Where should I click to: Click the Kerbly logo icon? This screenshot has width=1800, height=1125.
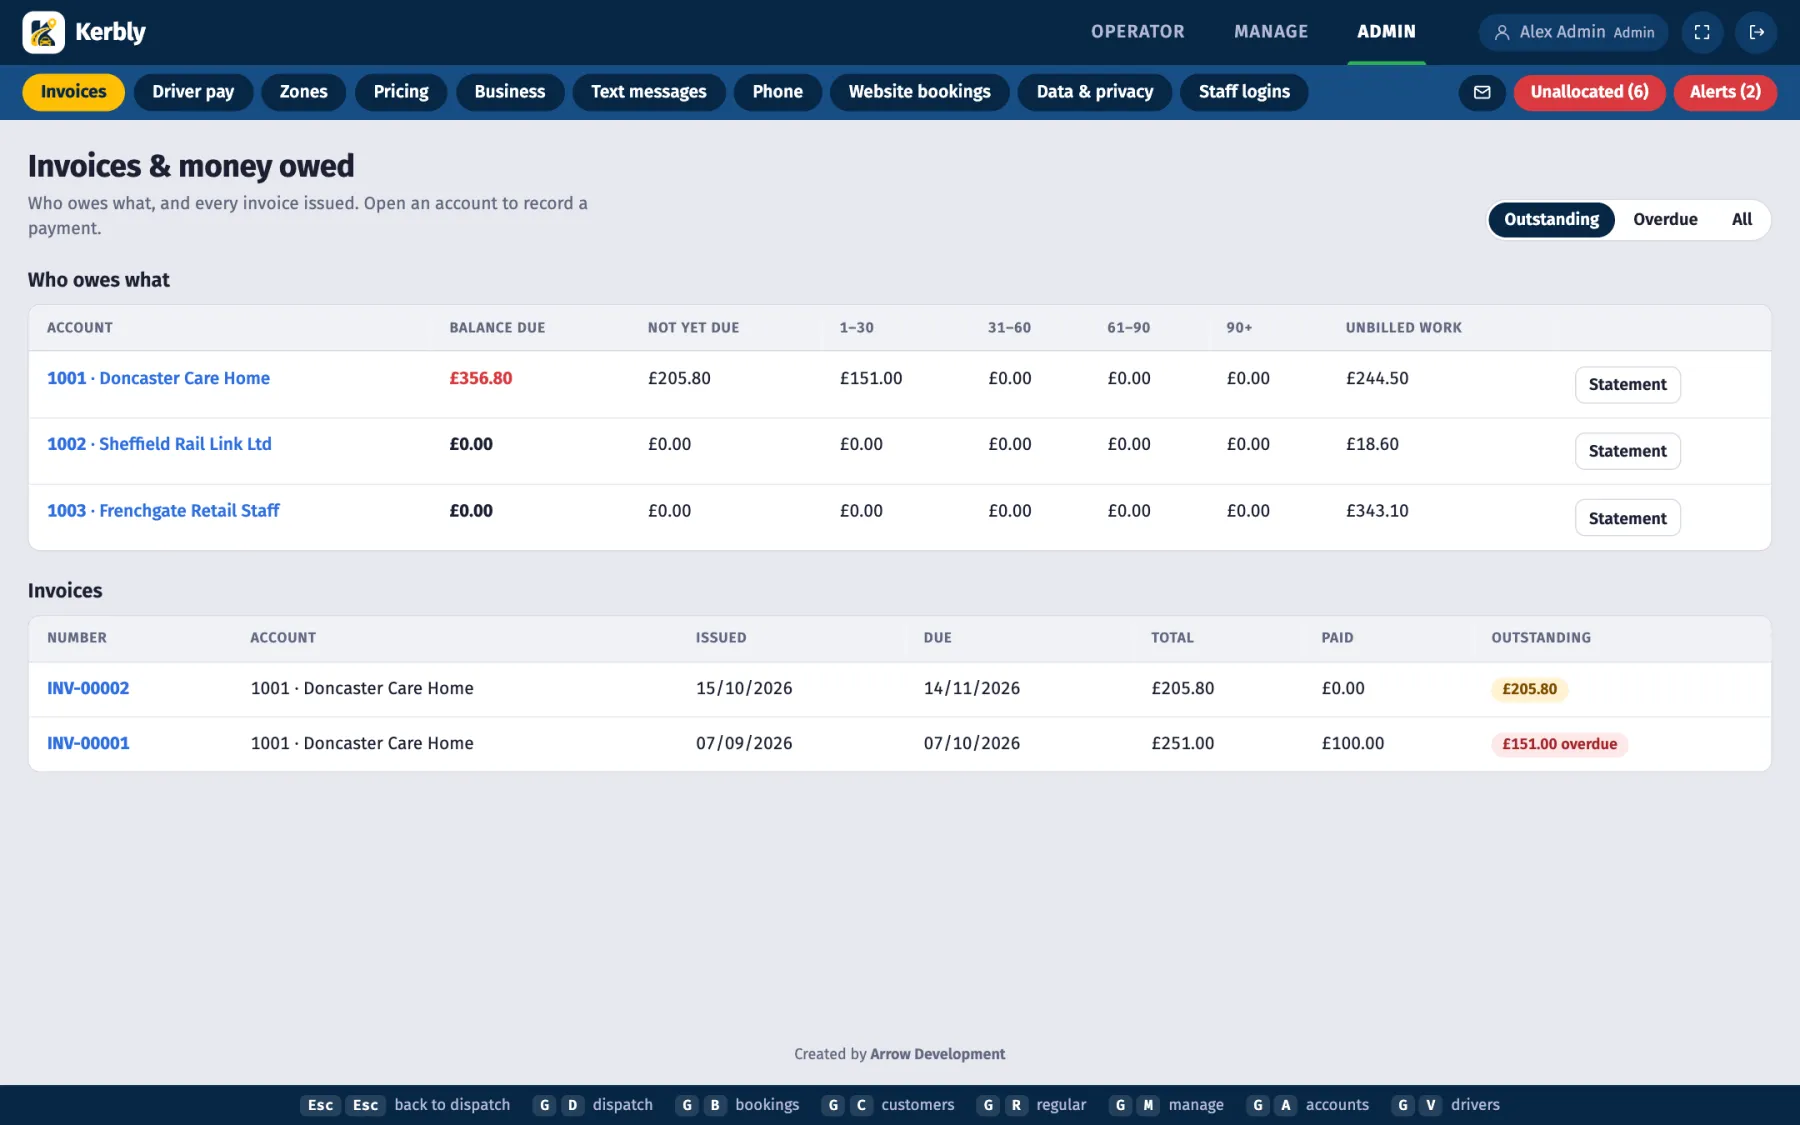(43, 32)
